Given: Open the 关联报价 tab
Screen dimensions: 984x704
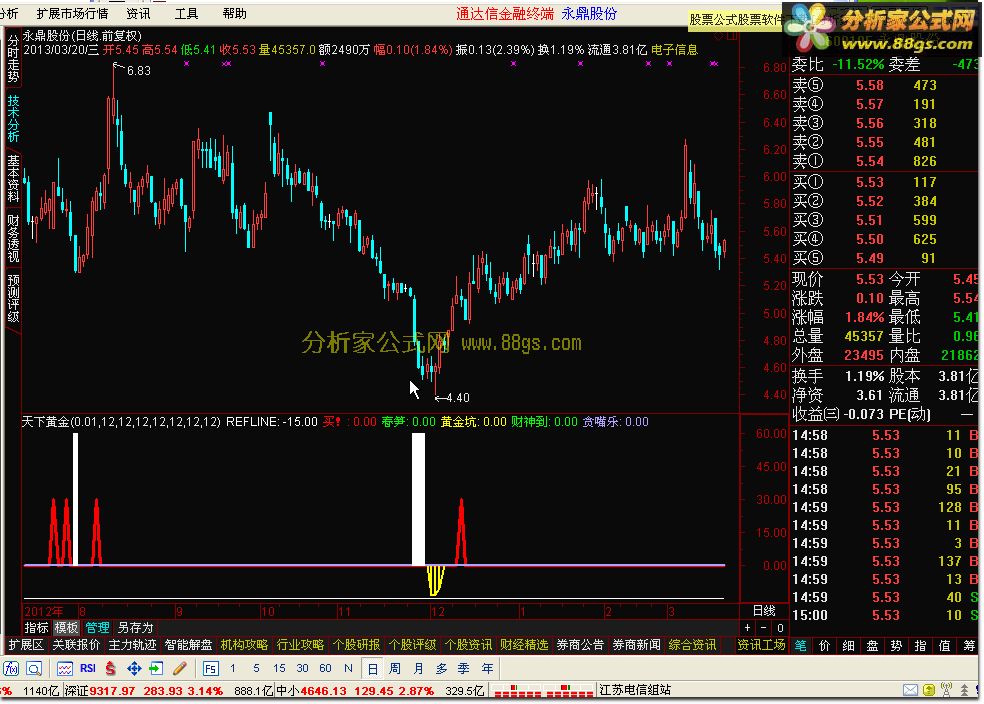Looking at the screenshot, I should 76,645.
